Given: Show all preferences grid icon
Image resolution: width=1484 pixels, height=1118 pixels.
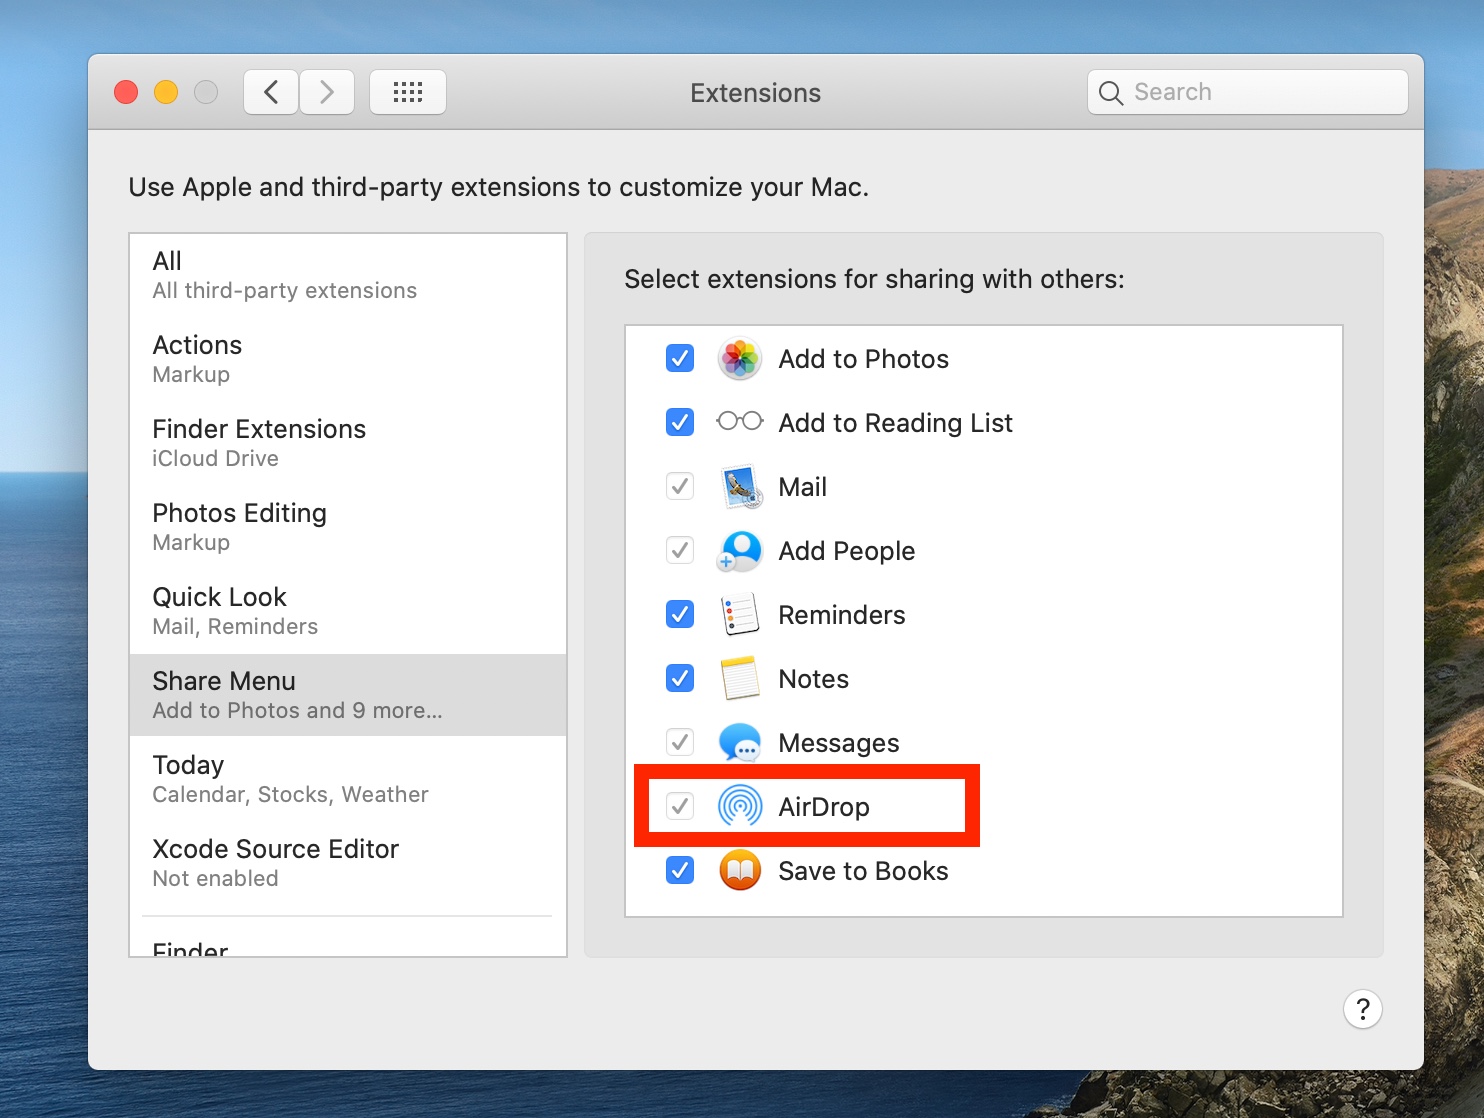Looking at the screenshot, I should (x=408, y=93).
